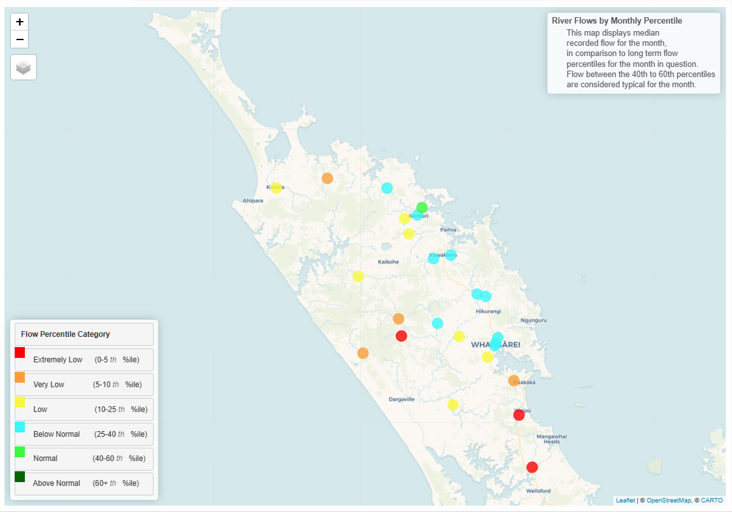Click the Above Normal (60+th %ile) legend text
Screen dimensions: 732x512
86,483
